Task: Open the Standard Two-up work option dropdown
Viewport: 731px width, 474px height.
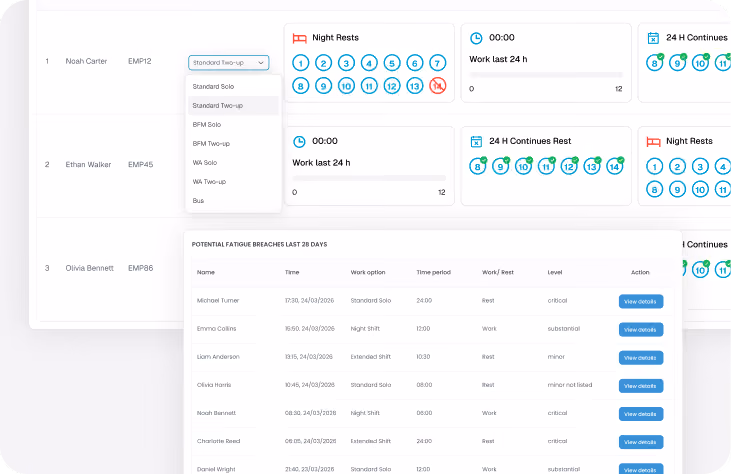Action: point(228,63)
